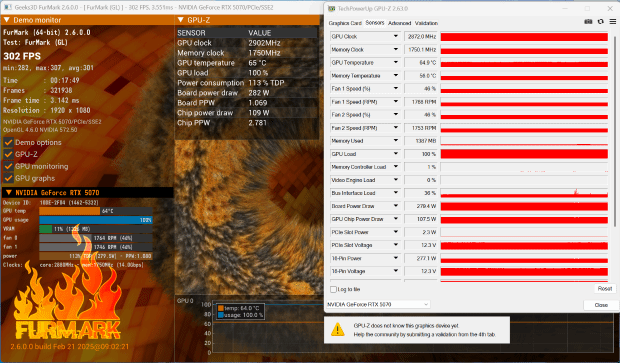Image resolution: width=620 pixels, height=363 pixels.
Task: Disable the GPU graphs checkbox
Action: (x=8, y=178)
